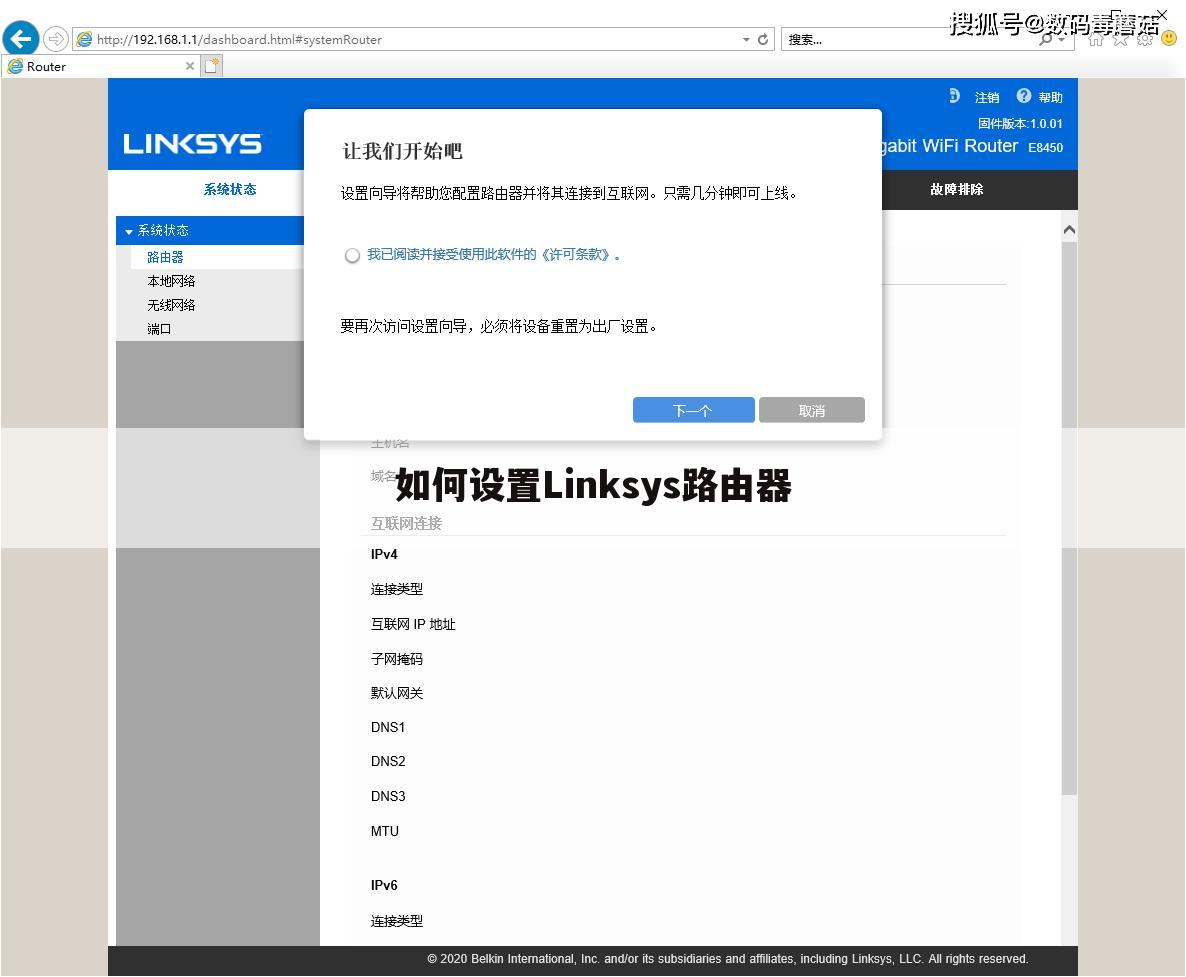Click the up arrow of the page scrollbar
The height and width of the screenshot is (977, 1186).
(x=1069, y=228)
